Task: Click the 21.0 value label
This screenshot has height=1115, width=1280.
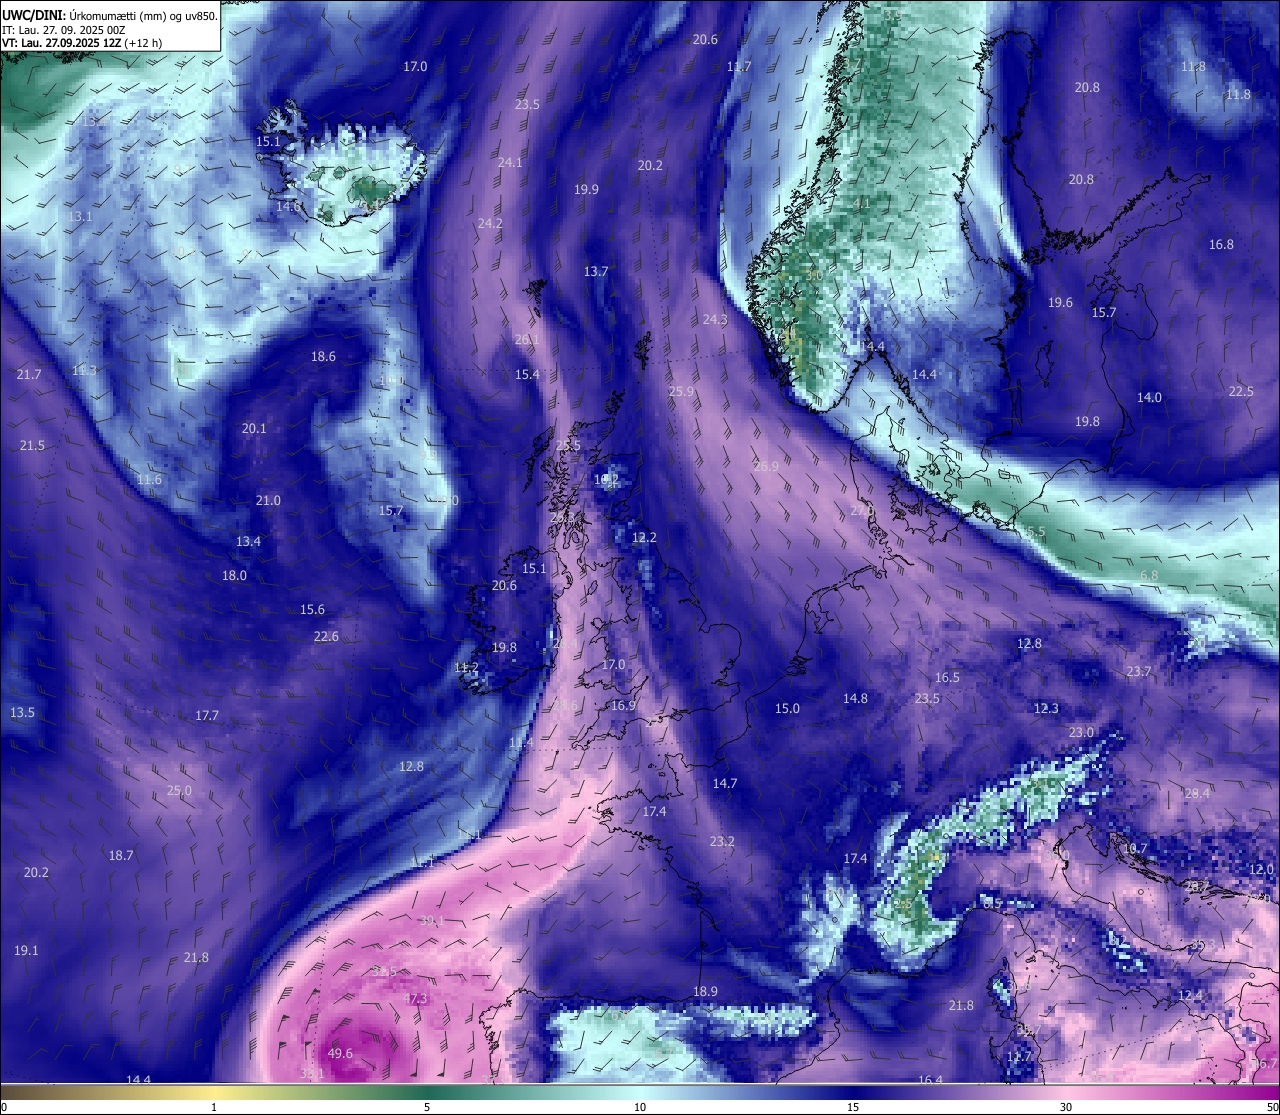Action: [x=268, y=500]
